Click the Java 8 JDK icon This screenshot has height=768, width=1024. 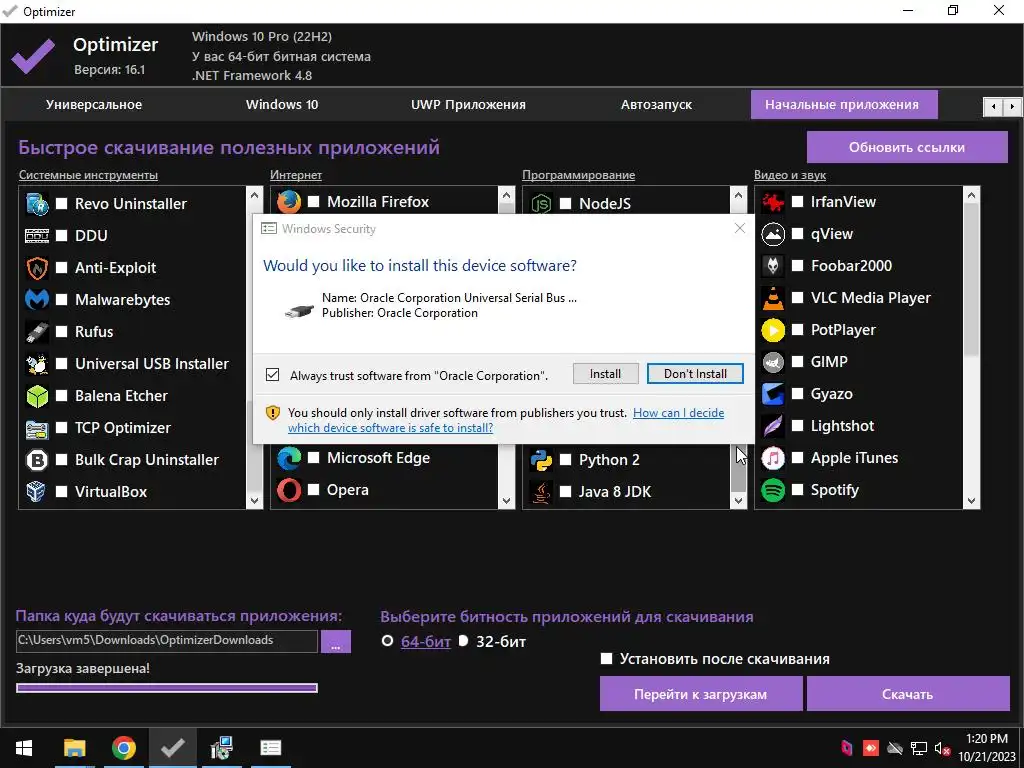click(541, 492)
